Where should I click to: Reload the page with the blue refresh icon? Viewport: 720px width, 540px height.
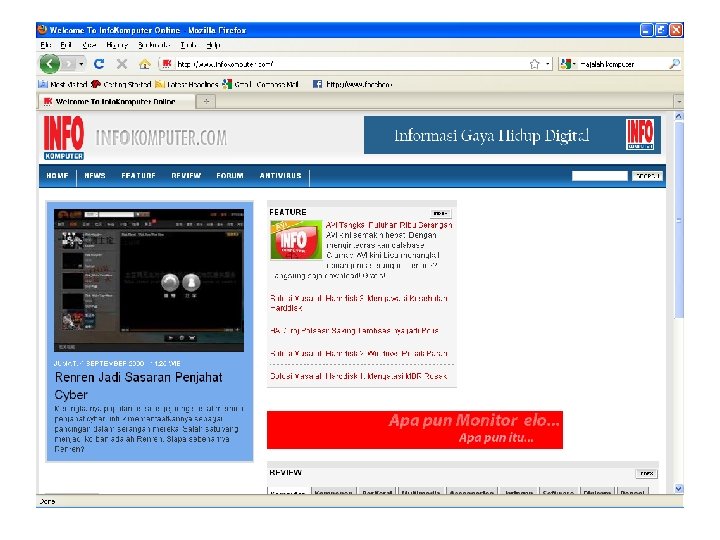(99, 64)
